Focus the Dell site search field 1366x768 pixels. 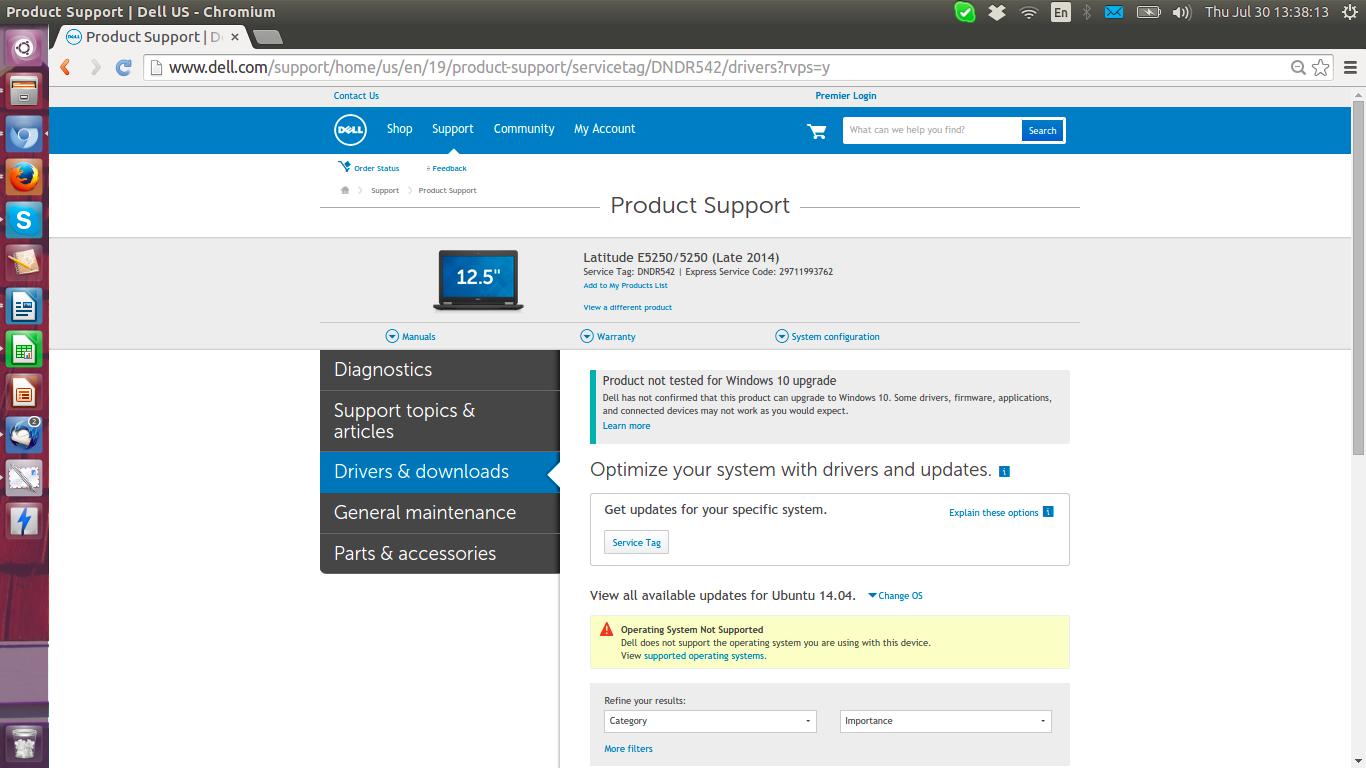pos(932,131)
